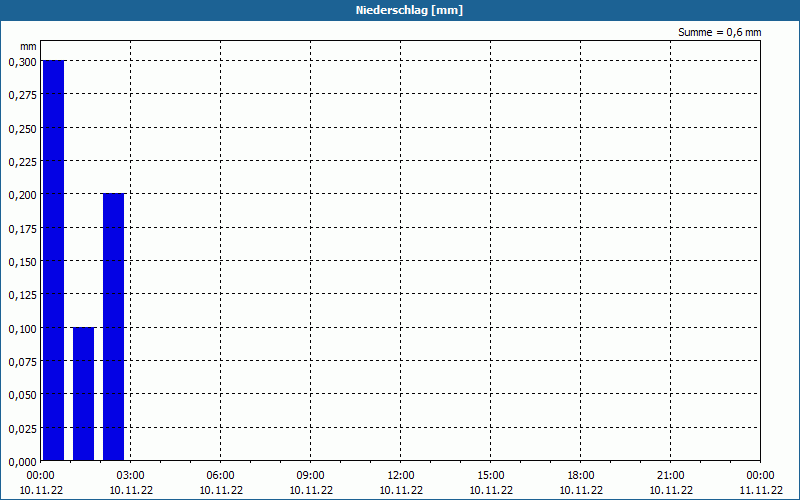This screenshot has width=800, height=500.
Task: Click the 09:00 time axis label
Action: coord(311,476)
